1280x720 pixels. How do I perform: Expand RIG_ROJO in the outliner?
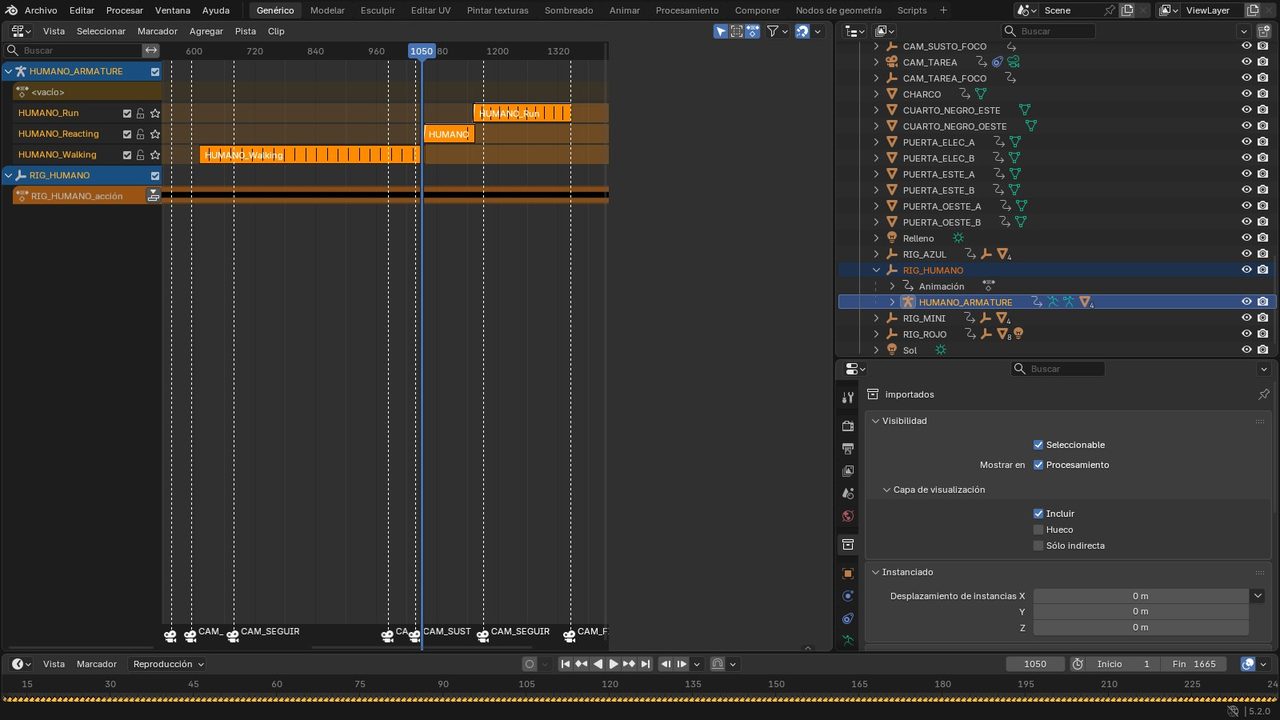click(x=877, y=334)
